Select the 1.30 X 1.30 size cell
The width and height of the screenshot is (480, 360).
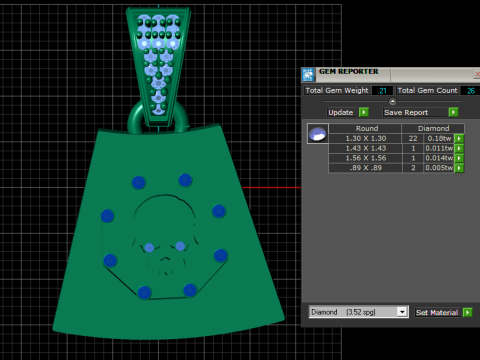click(x=365, y=138)
